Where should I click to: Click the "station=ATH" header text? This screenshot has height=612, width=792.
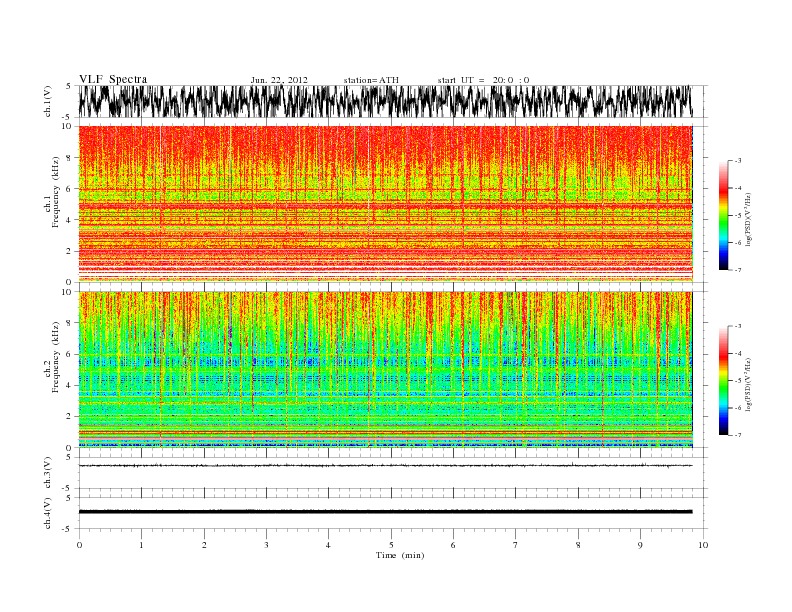pos(371,80)
